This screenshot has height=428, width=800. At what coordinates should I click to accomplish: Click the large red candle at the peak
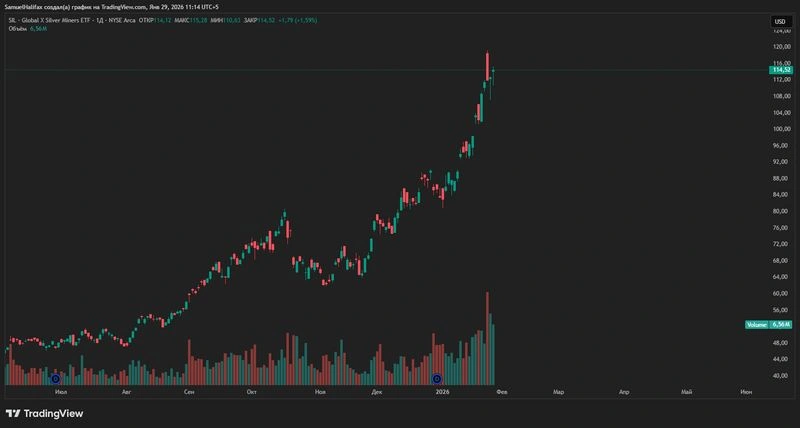coord(487,66)
